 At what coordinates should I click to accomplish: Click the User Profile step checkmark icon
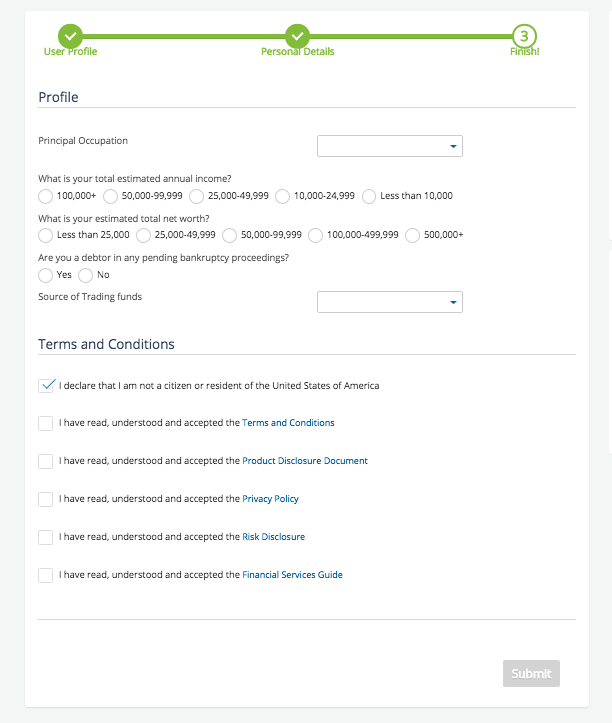[x=71, y=36]
